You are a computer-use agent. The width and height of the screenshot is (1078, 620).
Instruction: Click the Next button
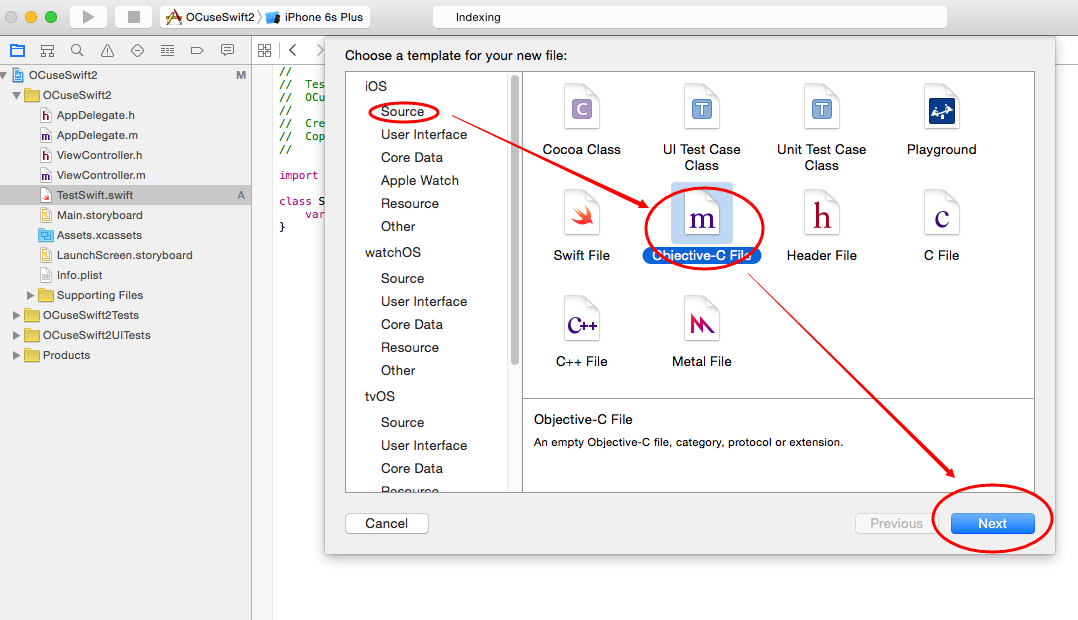click(992, 523)
